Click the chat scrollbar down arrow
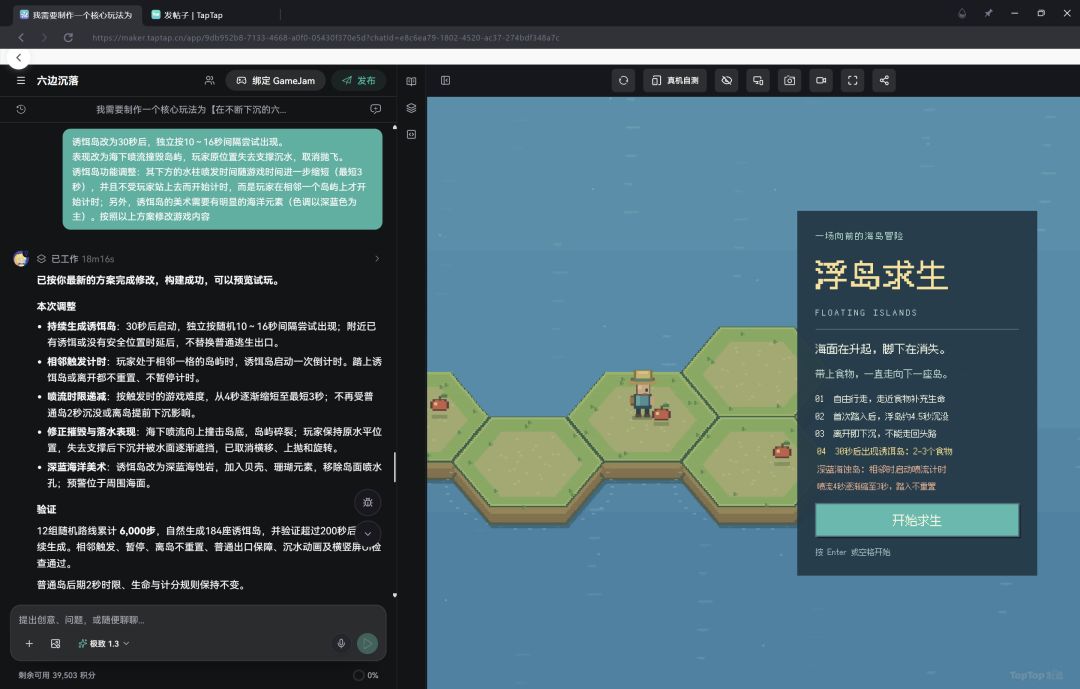Viewport: 1080px width, 689px height. pos(395,595)
